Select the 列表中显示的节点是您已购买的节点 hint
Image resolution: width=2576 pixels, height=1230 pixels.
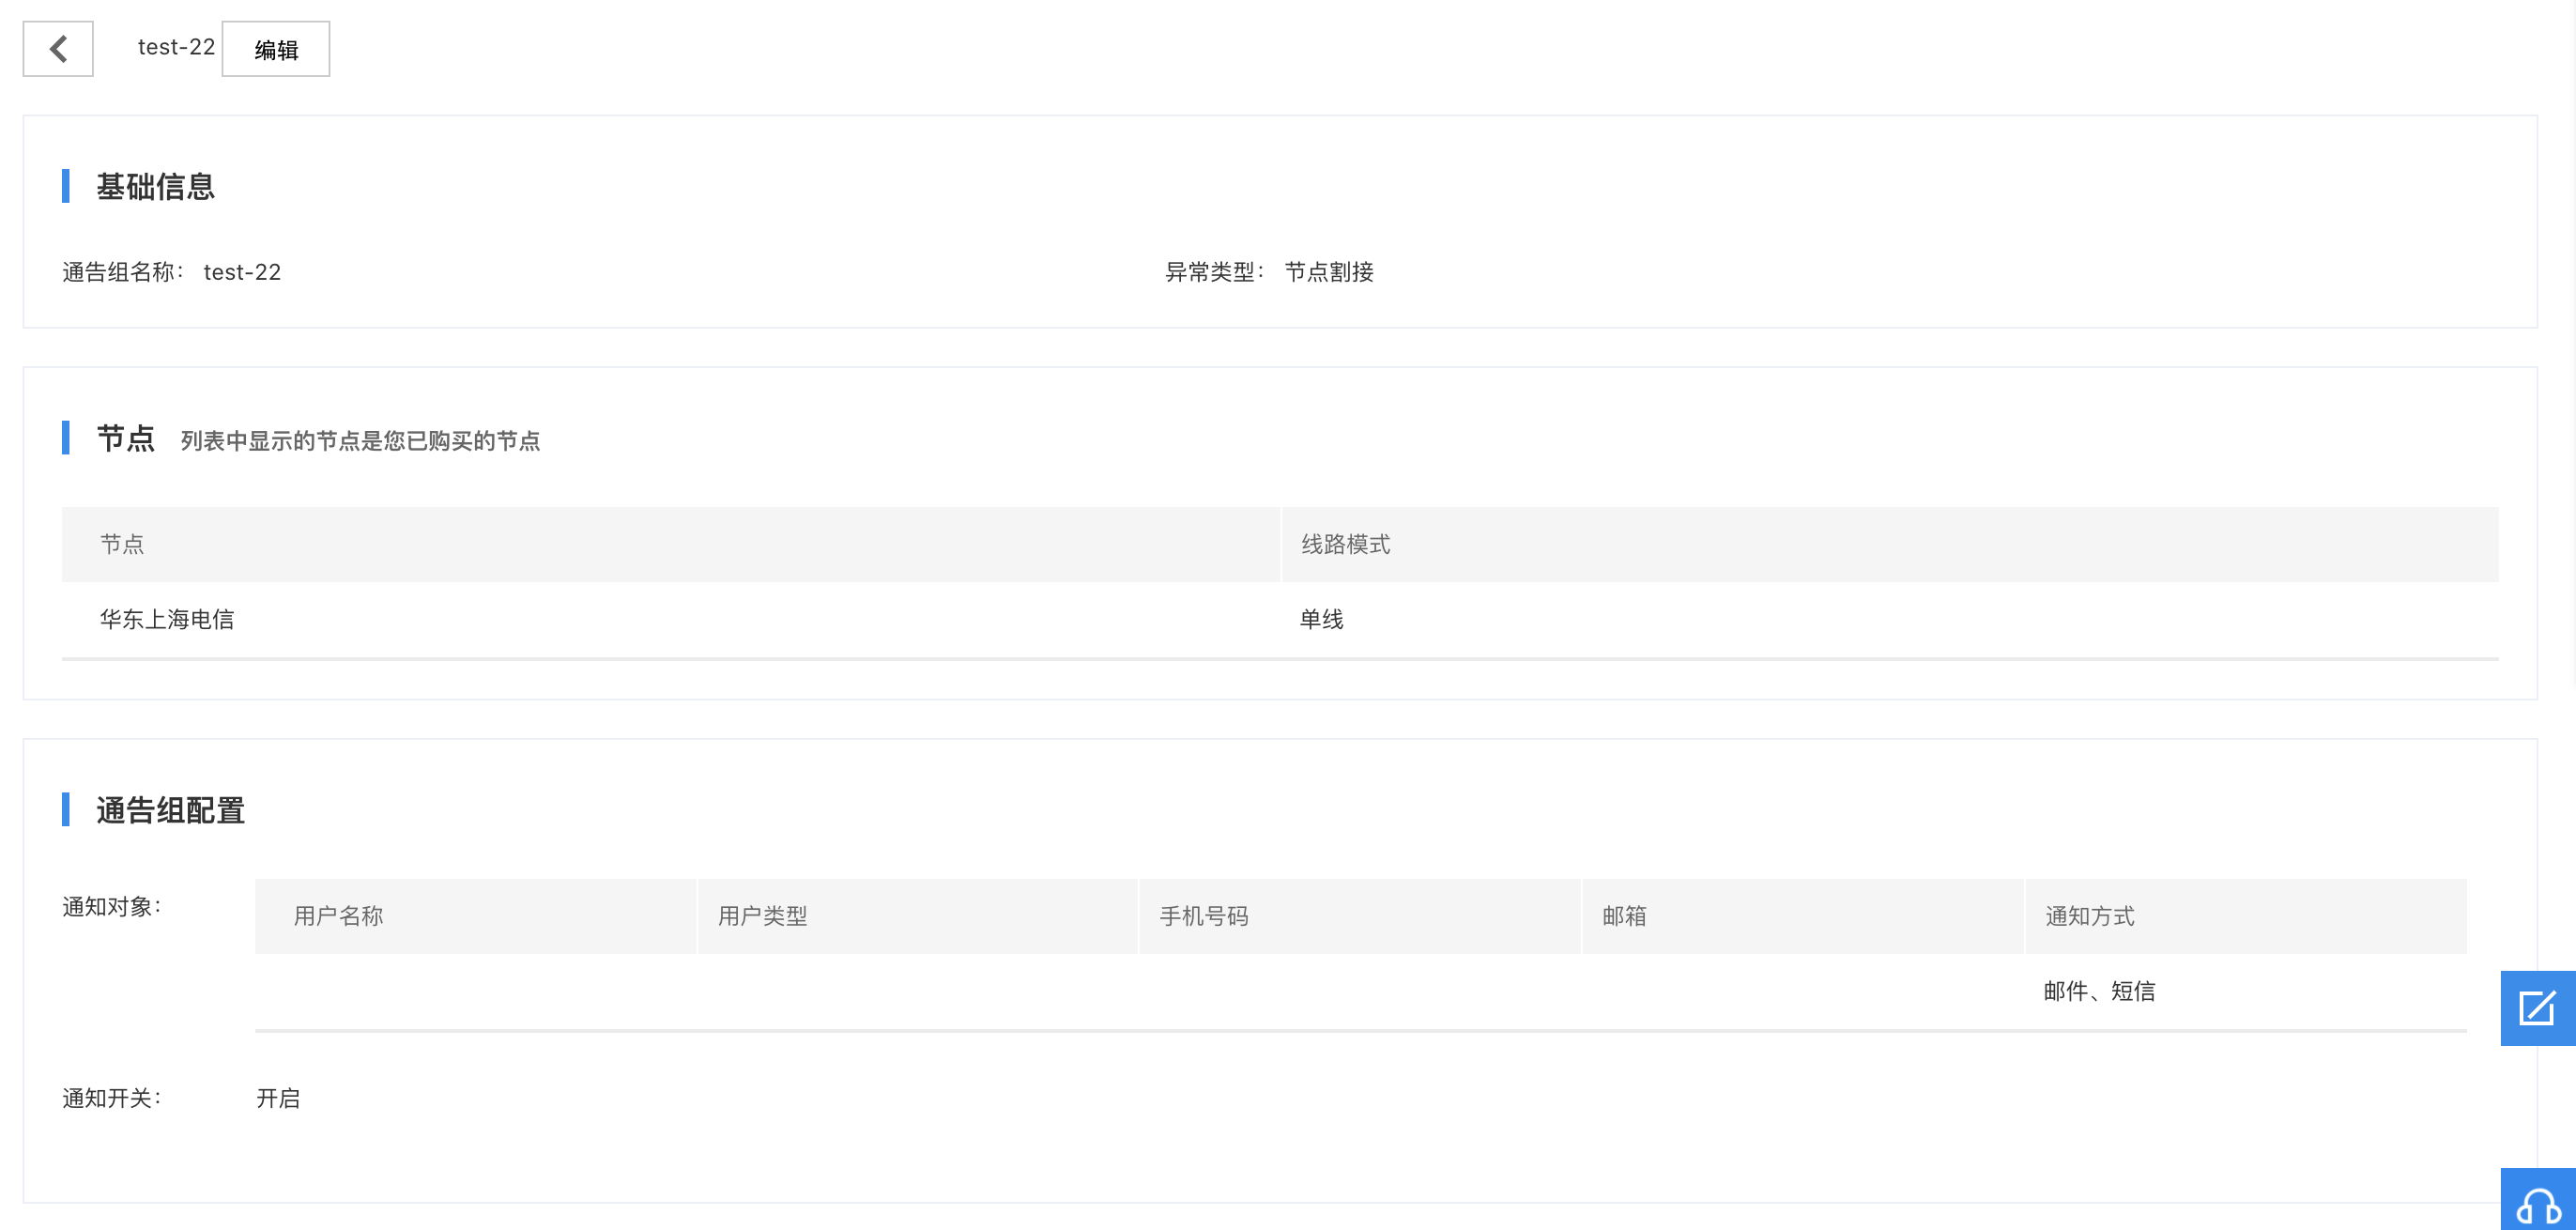360,441
